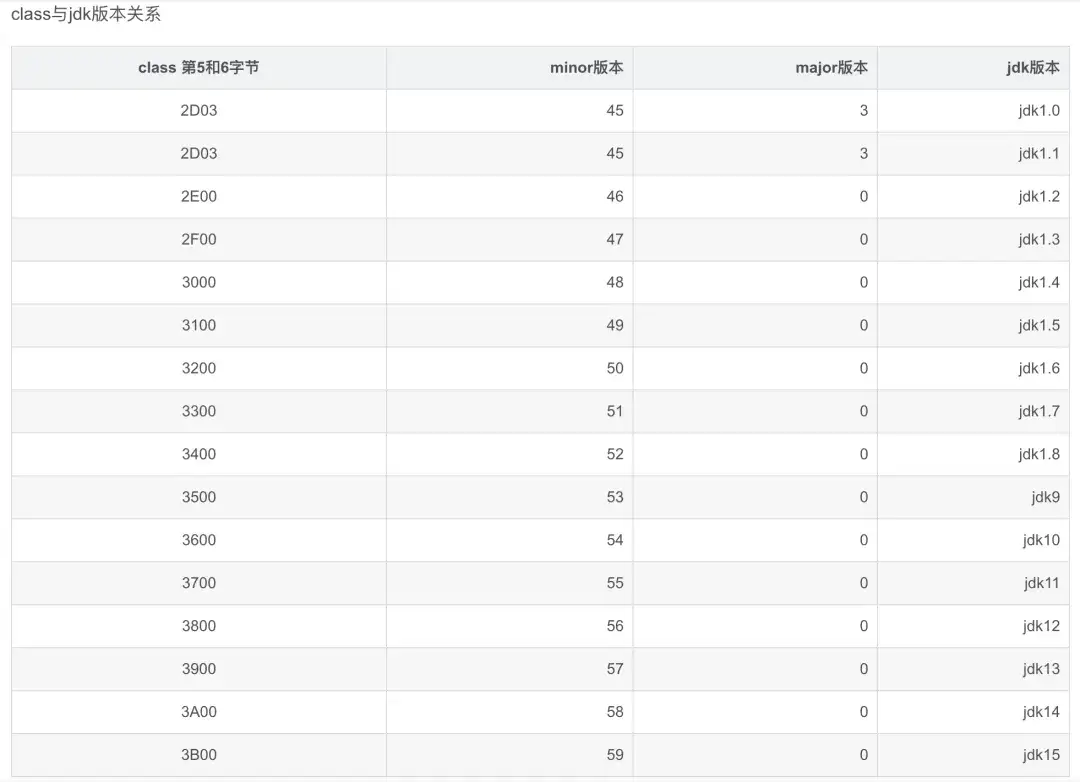Click major value '0' in jdk1.2 row
Screen dimensions: 1080x782
pos(864,196)
